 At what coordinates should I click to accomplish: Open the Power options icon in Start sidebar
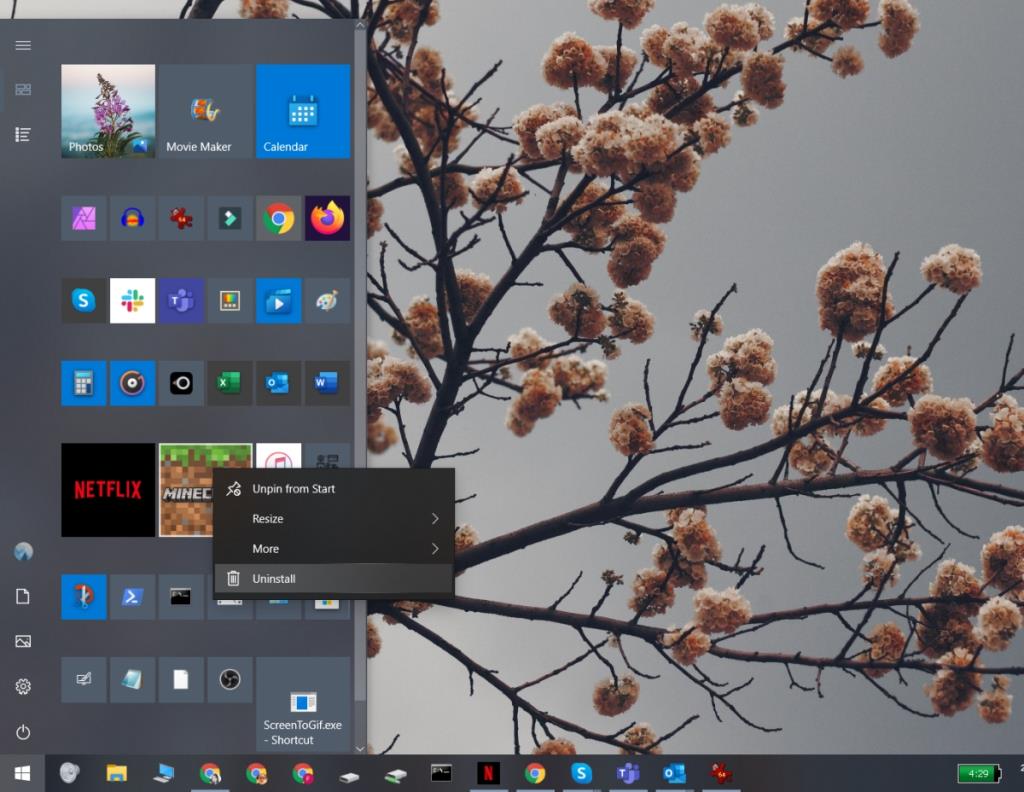22,732
